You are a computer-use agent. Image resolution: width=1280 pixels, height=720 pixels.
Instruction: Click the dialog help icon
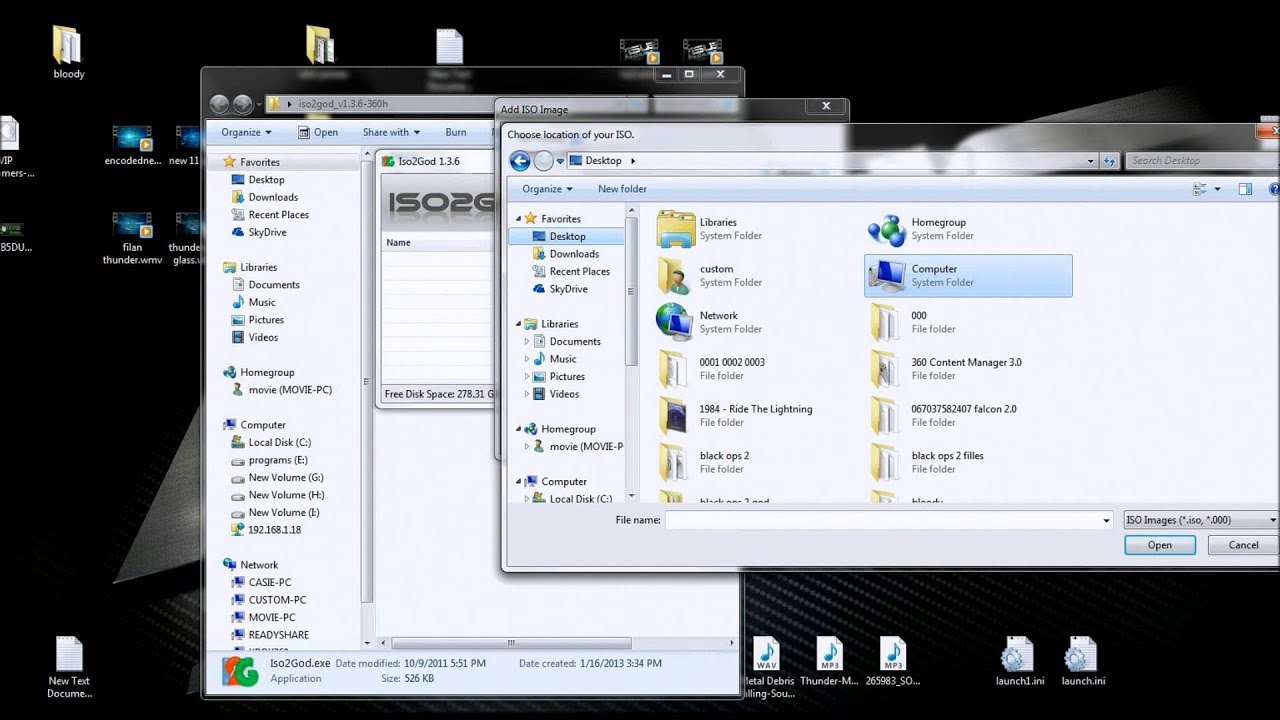click(1274, 189)
